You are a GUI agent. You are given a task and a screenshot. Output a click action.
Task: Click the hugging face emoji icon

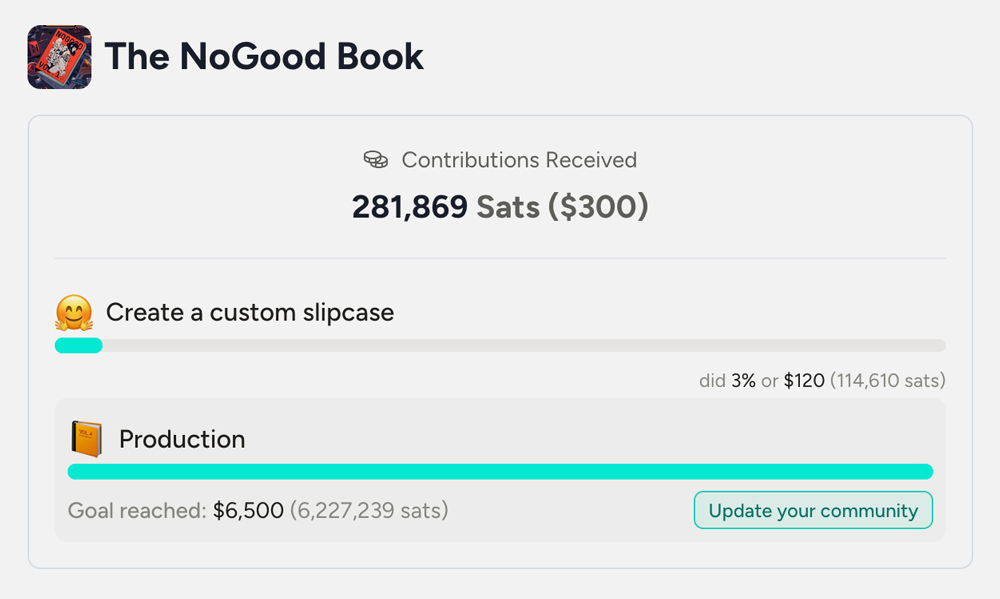click(74, 313)
